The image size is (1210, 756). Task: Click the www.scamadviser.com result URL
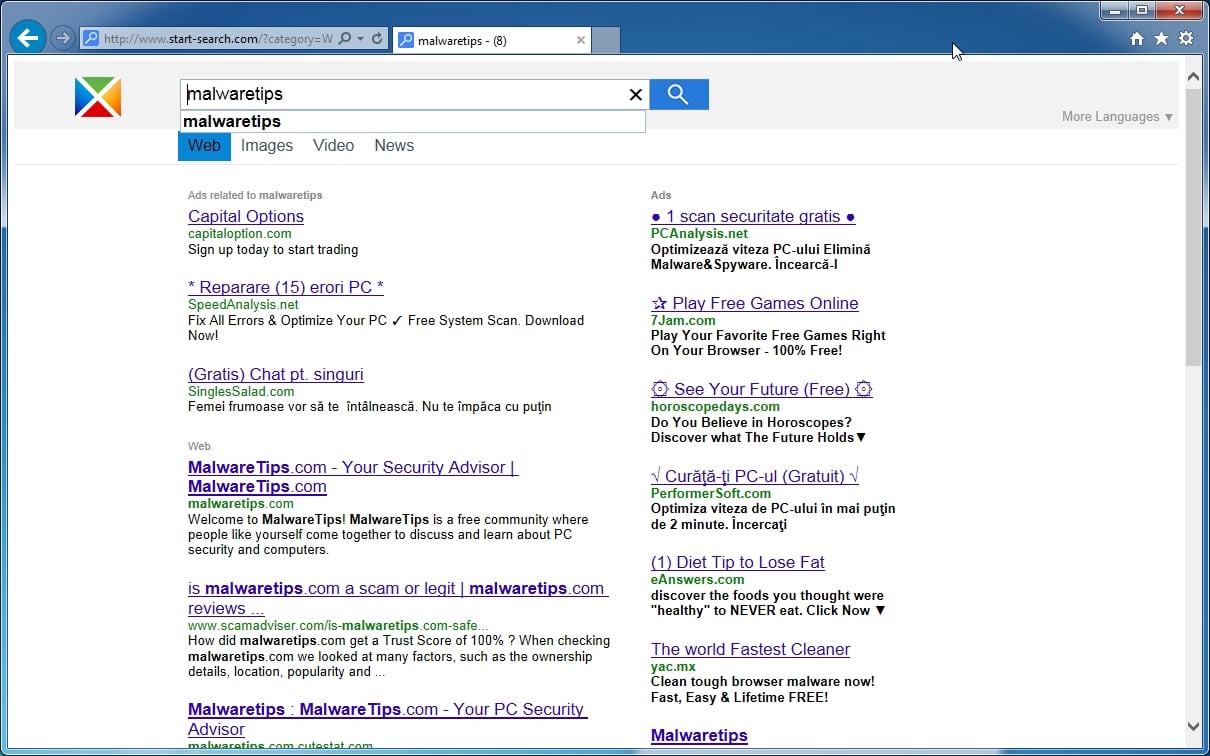click(338, 626)
